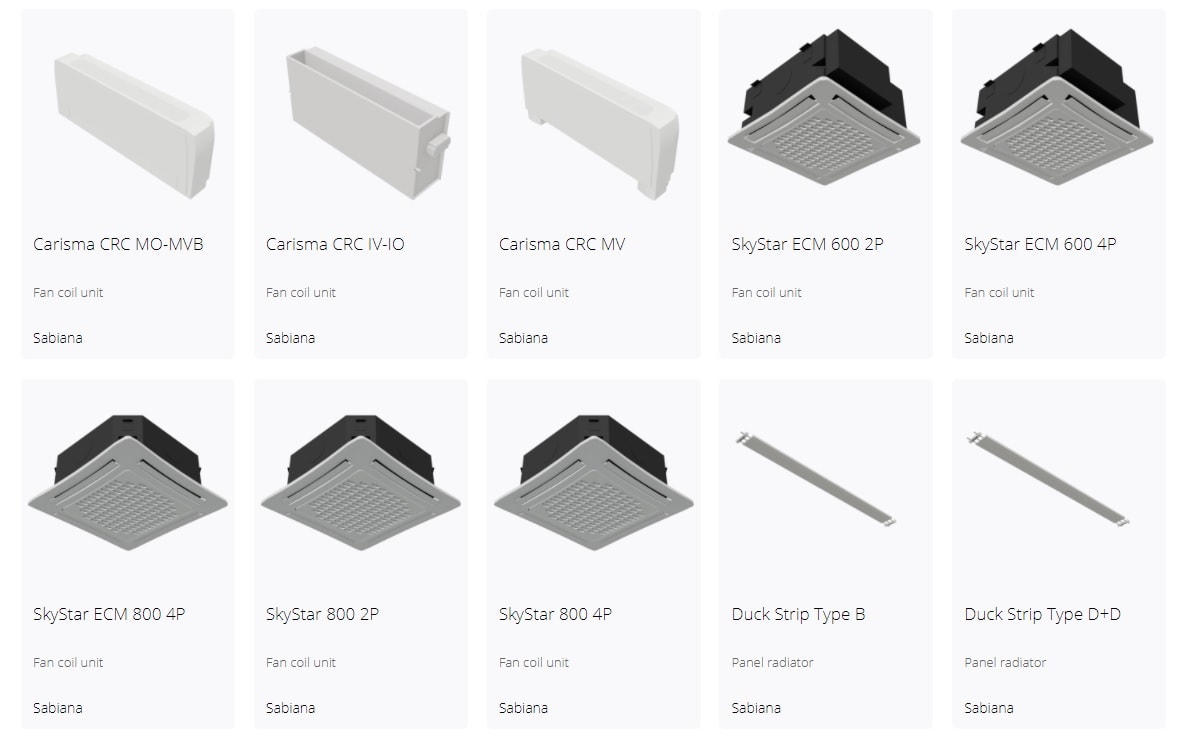View the SkyStar ECM 600 4P thumbnail

[1057, 107]
